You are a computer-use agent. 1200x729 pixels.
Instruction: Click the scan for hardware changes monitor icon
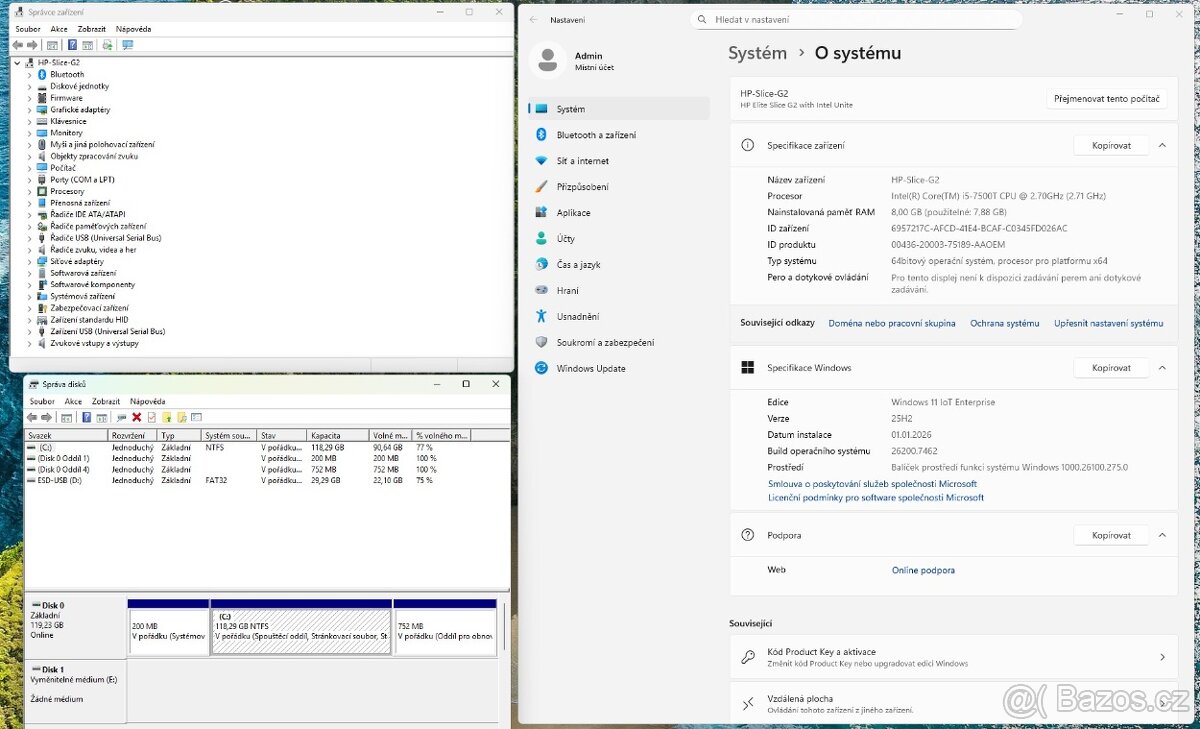click(127, 45)
